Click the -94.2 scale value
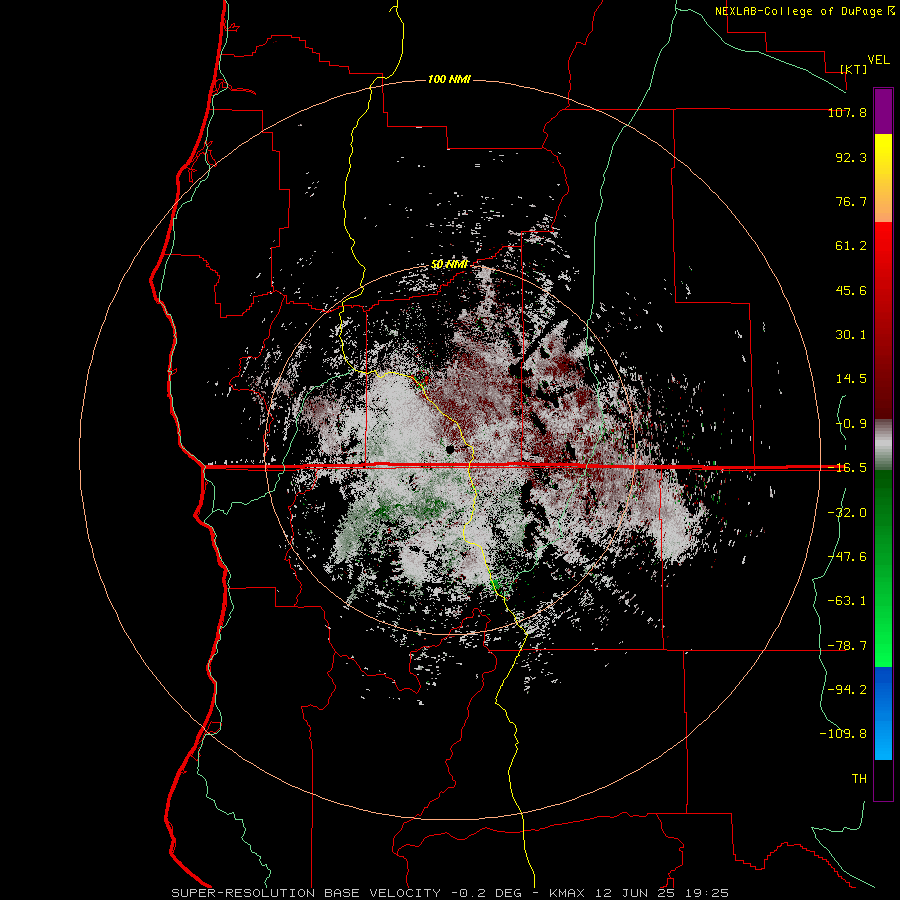The width and height of the screenshot is (900, 900). pos(847,690)
